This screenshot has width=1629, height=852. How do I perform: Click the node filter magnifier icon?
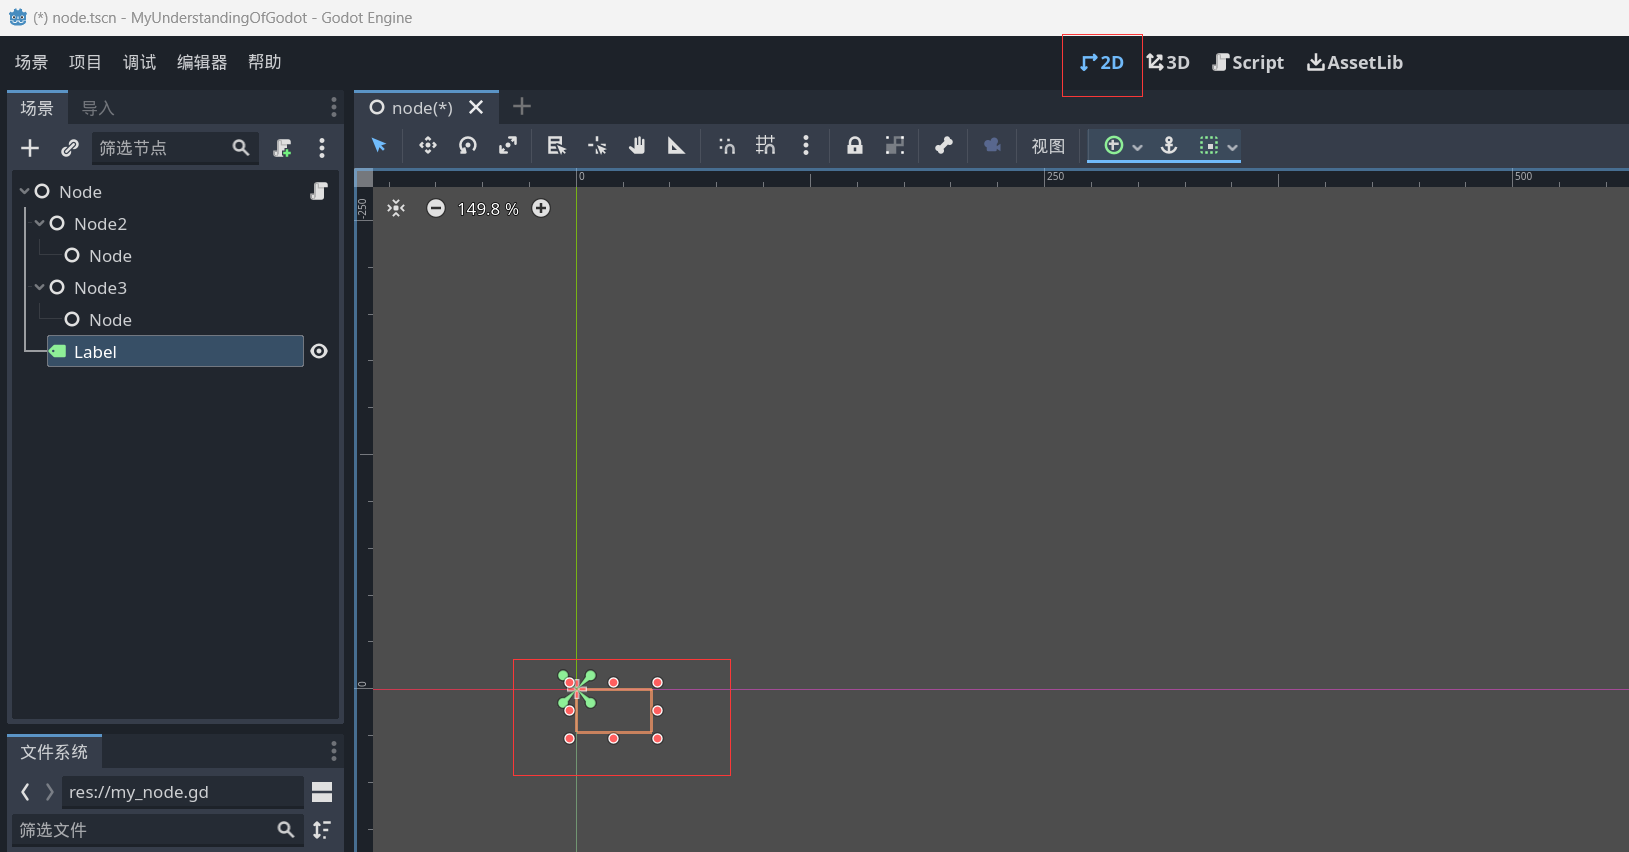pyautogui.click(x=241, y=148)
